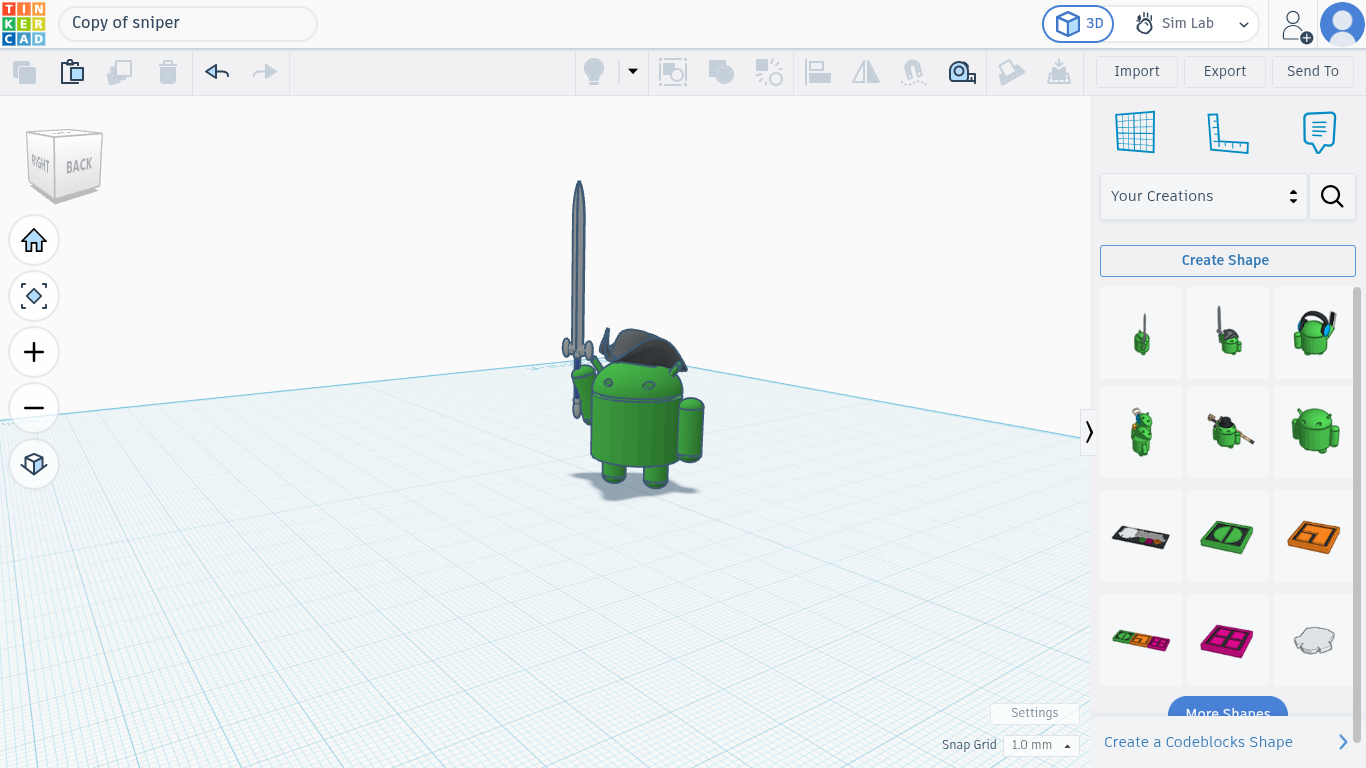This screenshot has height=768, width=1366.
Task: Click the Tinkercad logo
Action: (x=23, y=24)
